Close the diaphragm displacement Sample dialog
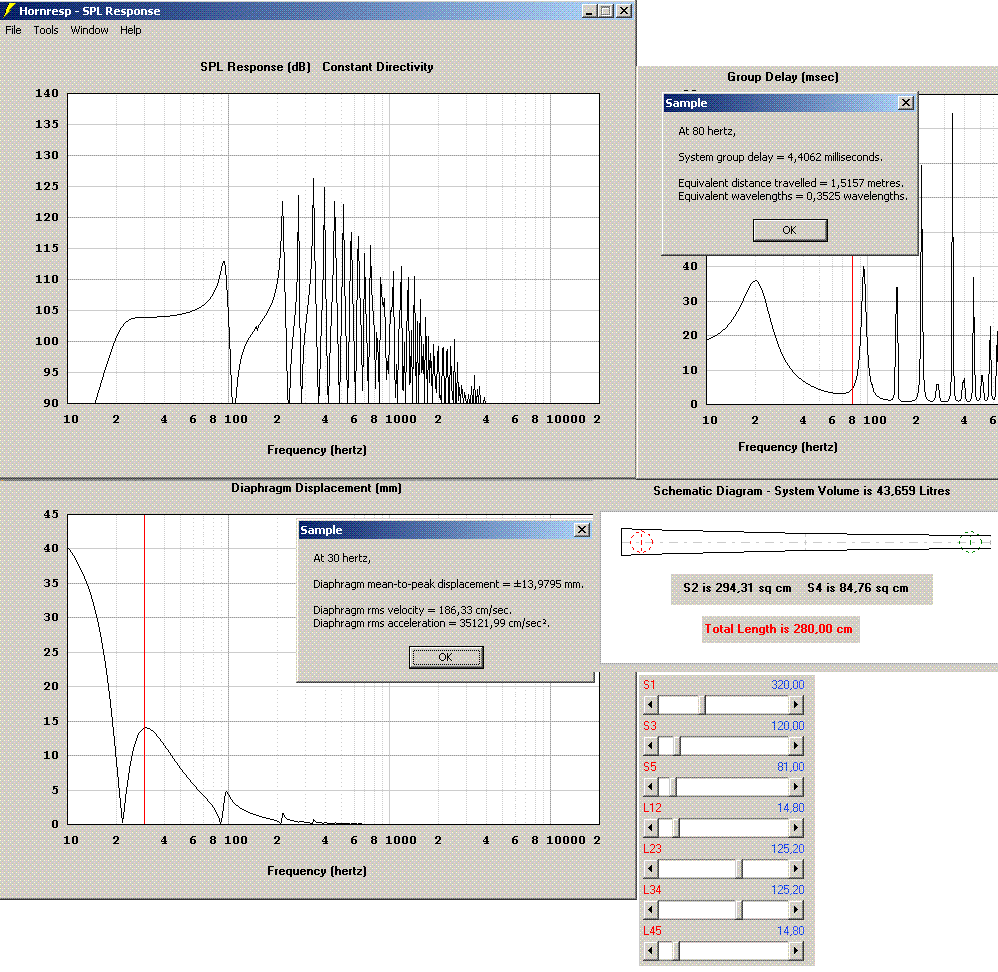The image size is (998, 972). (x=582, y=530)
